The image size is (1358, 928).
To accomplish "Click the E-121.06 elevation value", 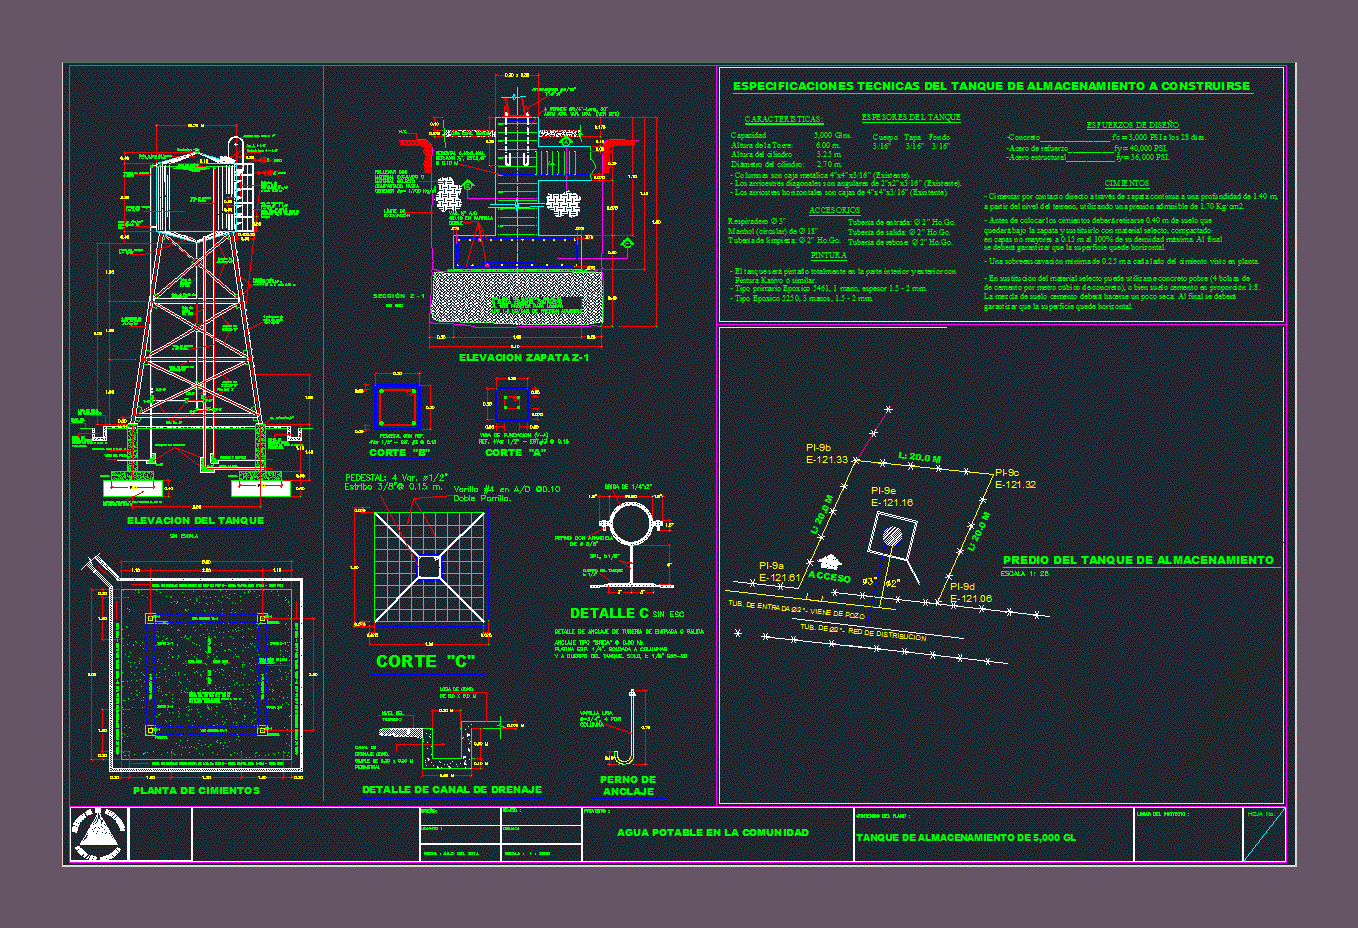I will click(971, 599).
